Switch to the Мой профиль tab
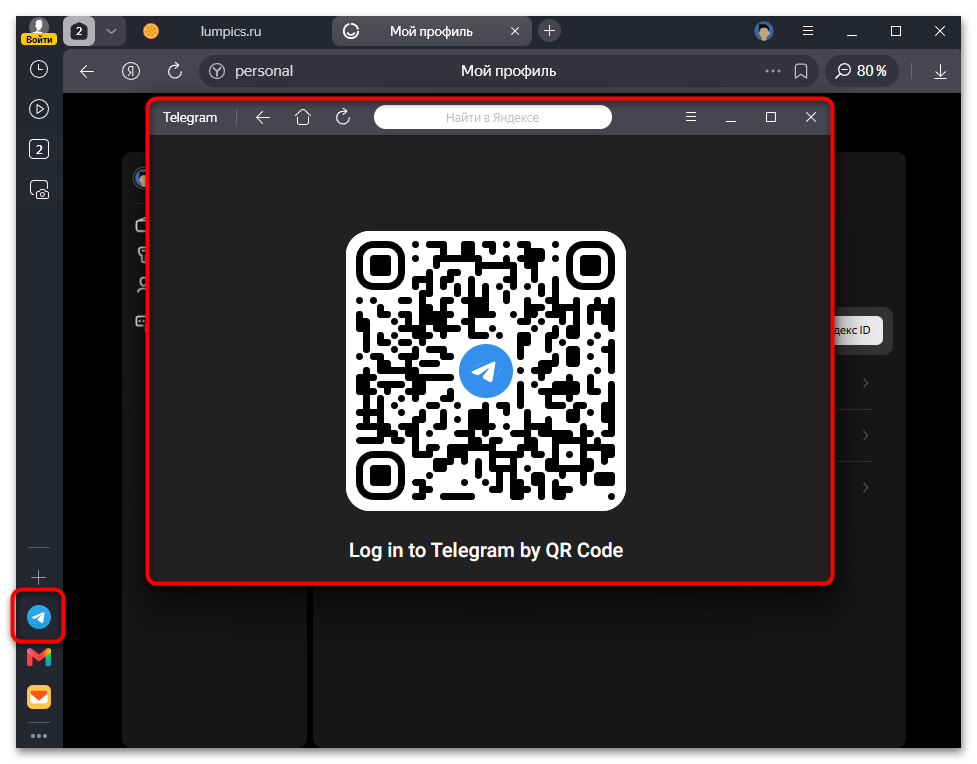 [431, 31]
